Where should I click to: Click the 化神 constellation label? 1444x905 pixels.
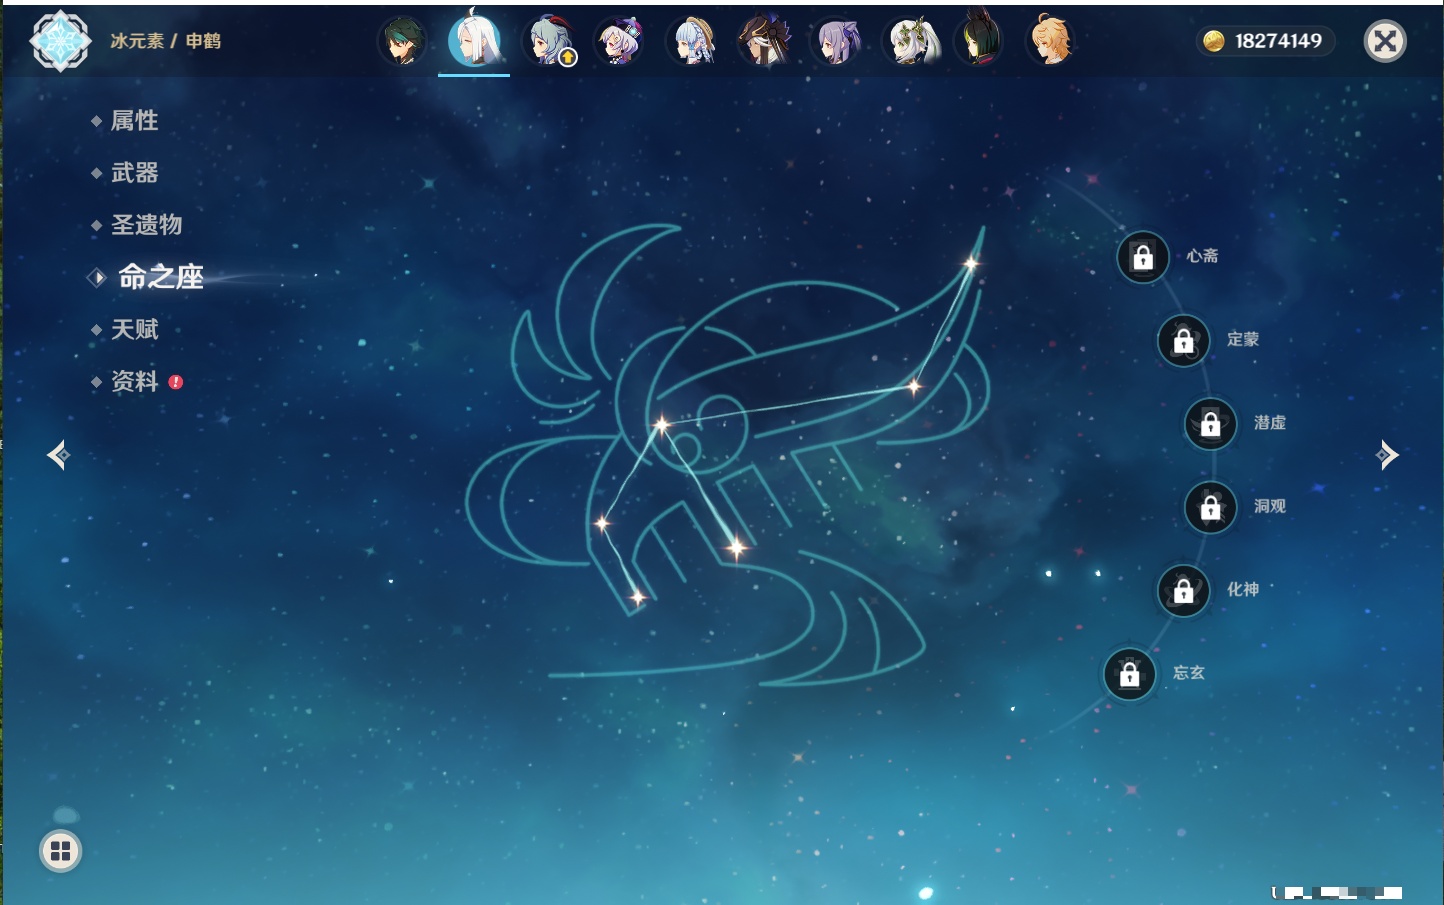click(1243, 590)
